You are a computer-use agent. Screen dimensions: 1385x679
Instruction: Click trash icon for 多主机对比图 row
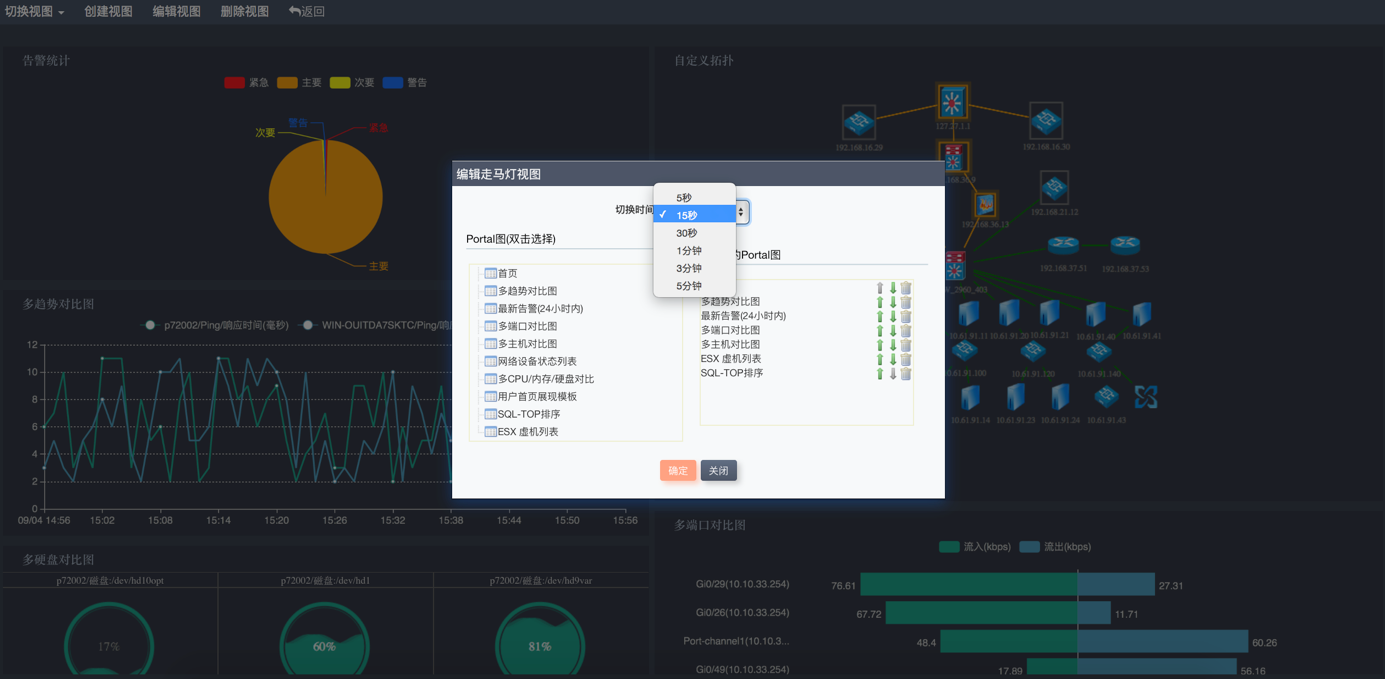906,345
